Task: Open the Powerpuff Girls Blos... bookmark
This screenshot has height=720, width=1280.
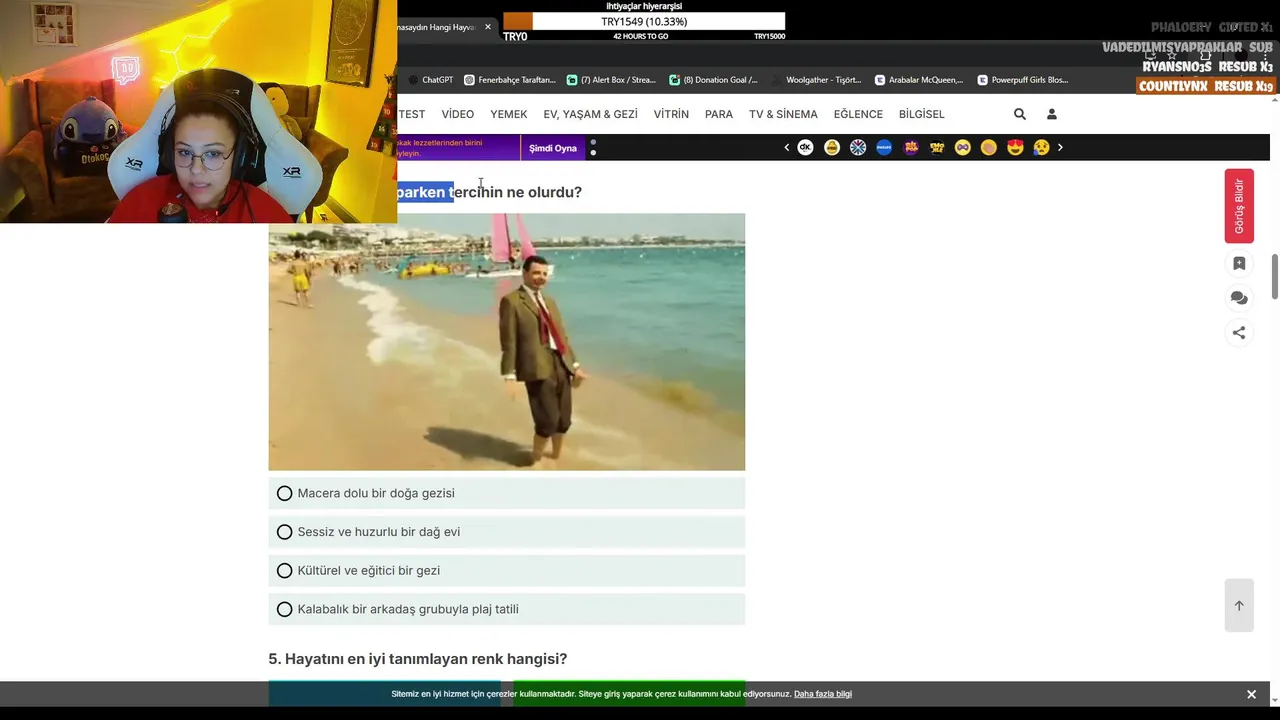Action: 1022,80
